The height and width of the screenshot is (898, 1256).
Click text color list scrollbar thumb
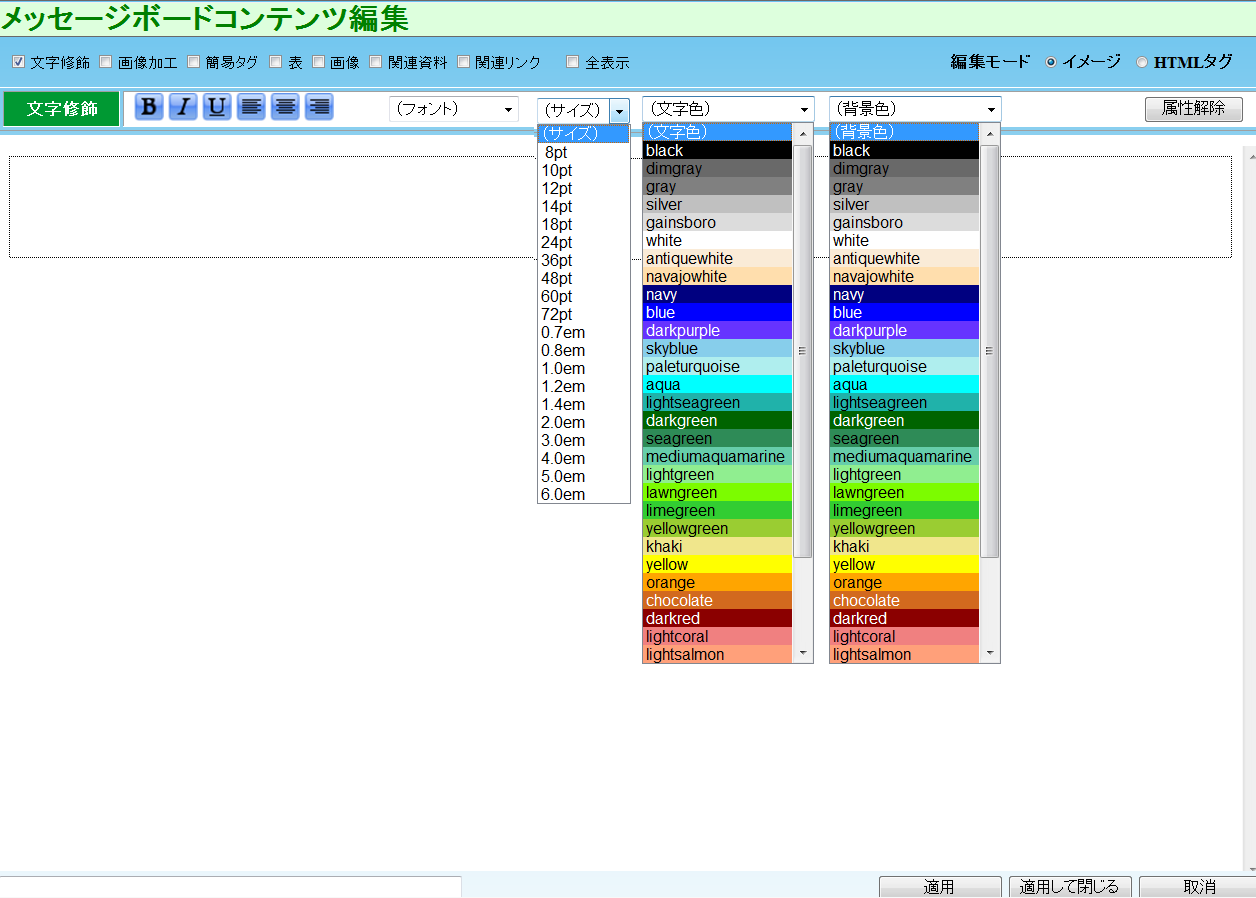(x=802, y=351)
